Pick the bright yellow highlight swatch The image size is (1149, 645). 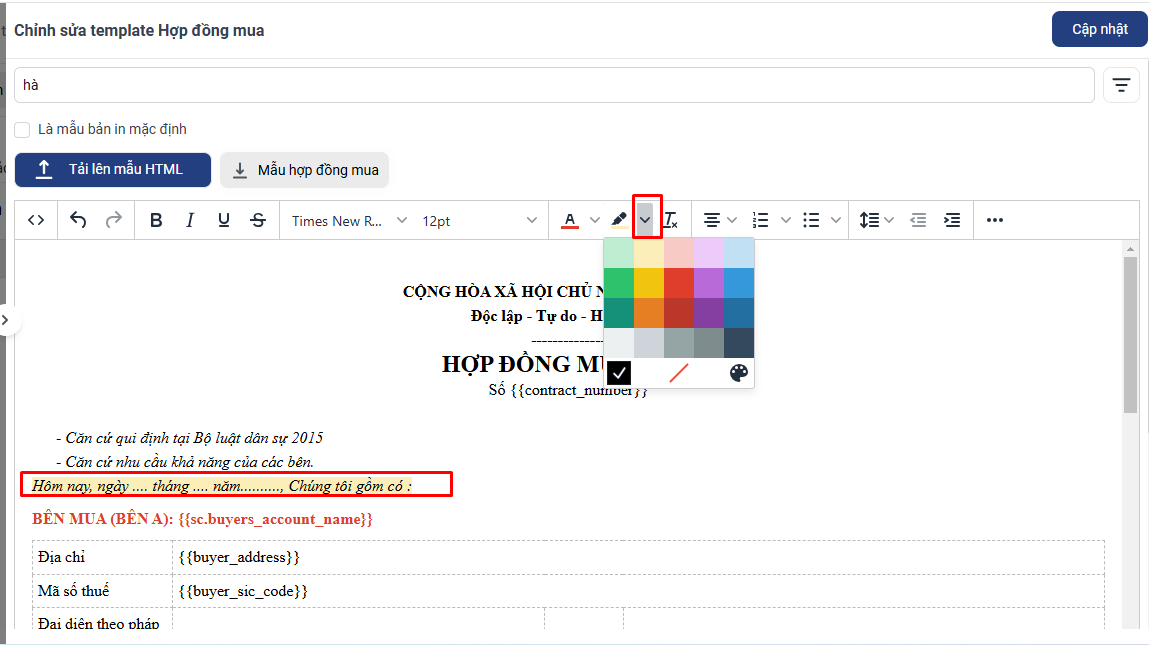pos(649,283)
